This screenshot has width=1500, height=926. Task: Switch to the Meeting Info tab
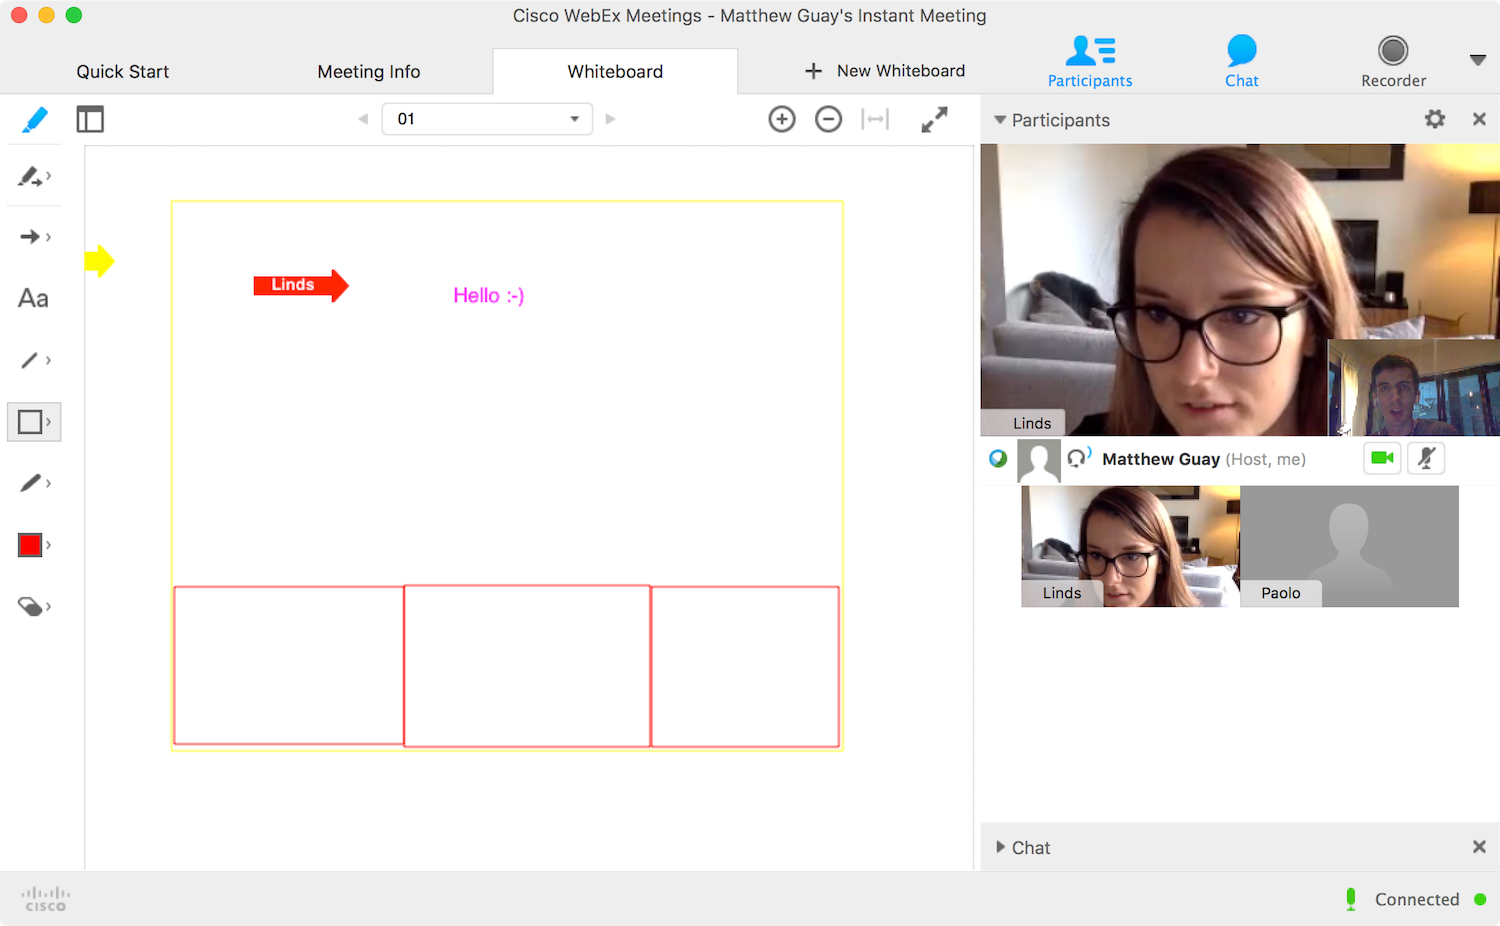368,72
